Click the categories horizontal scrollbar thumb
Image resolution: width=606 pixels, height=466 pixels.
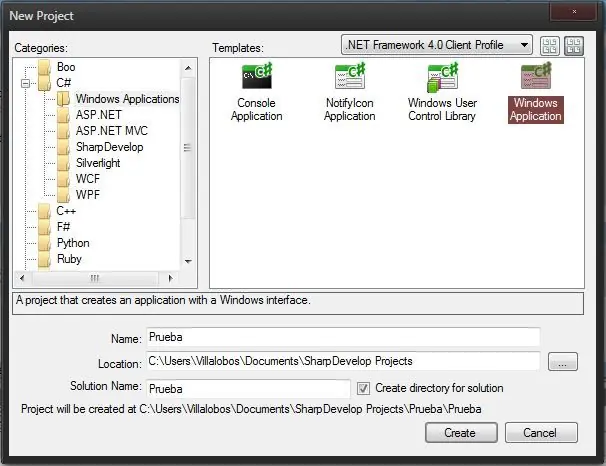click(95, 278)
